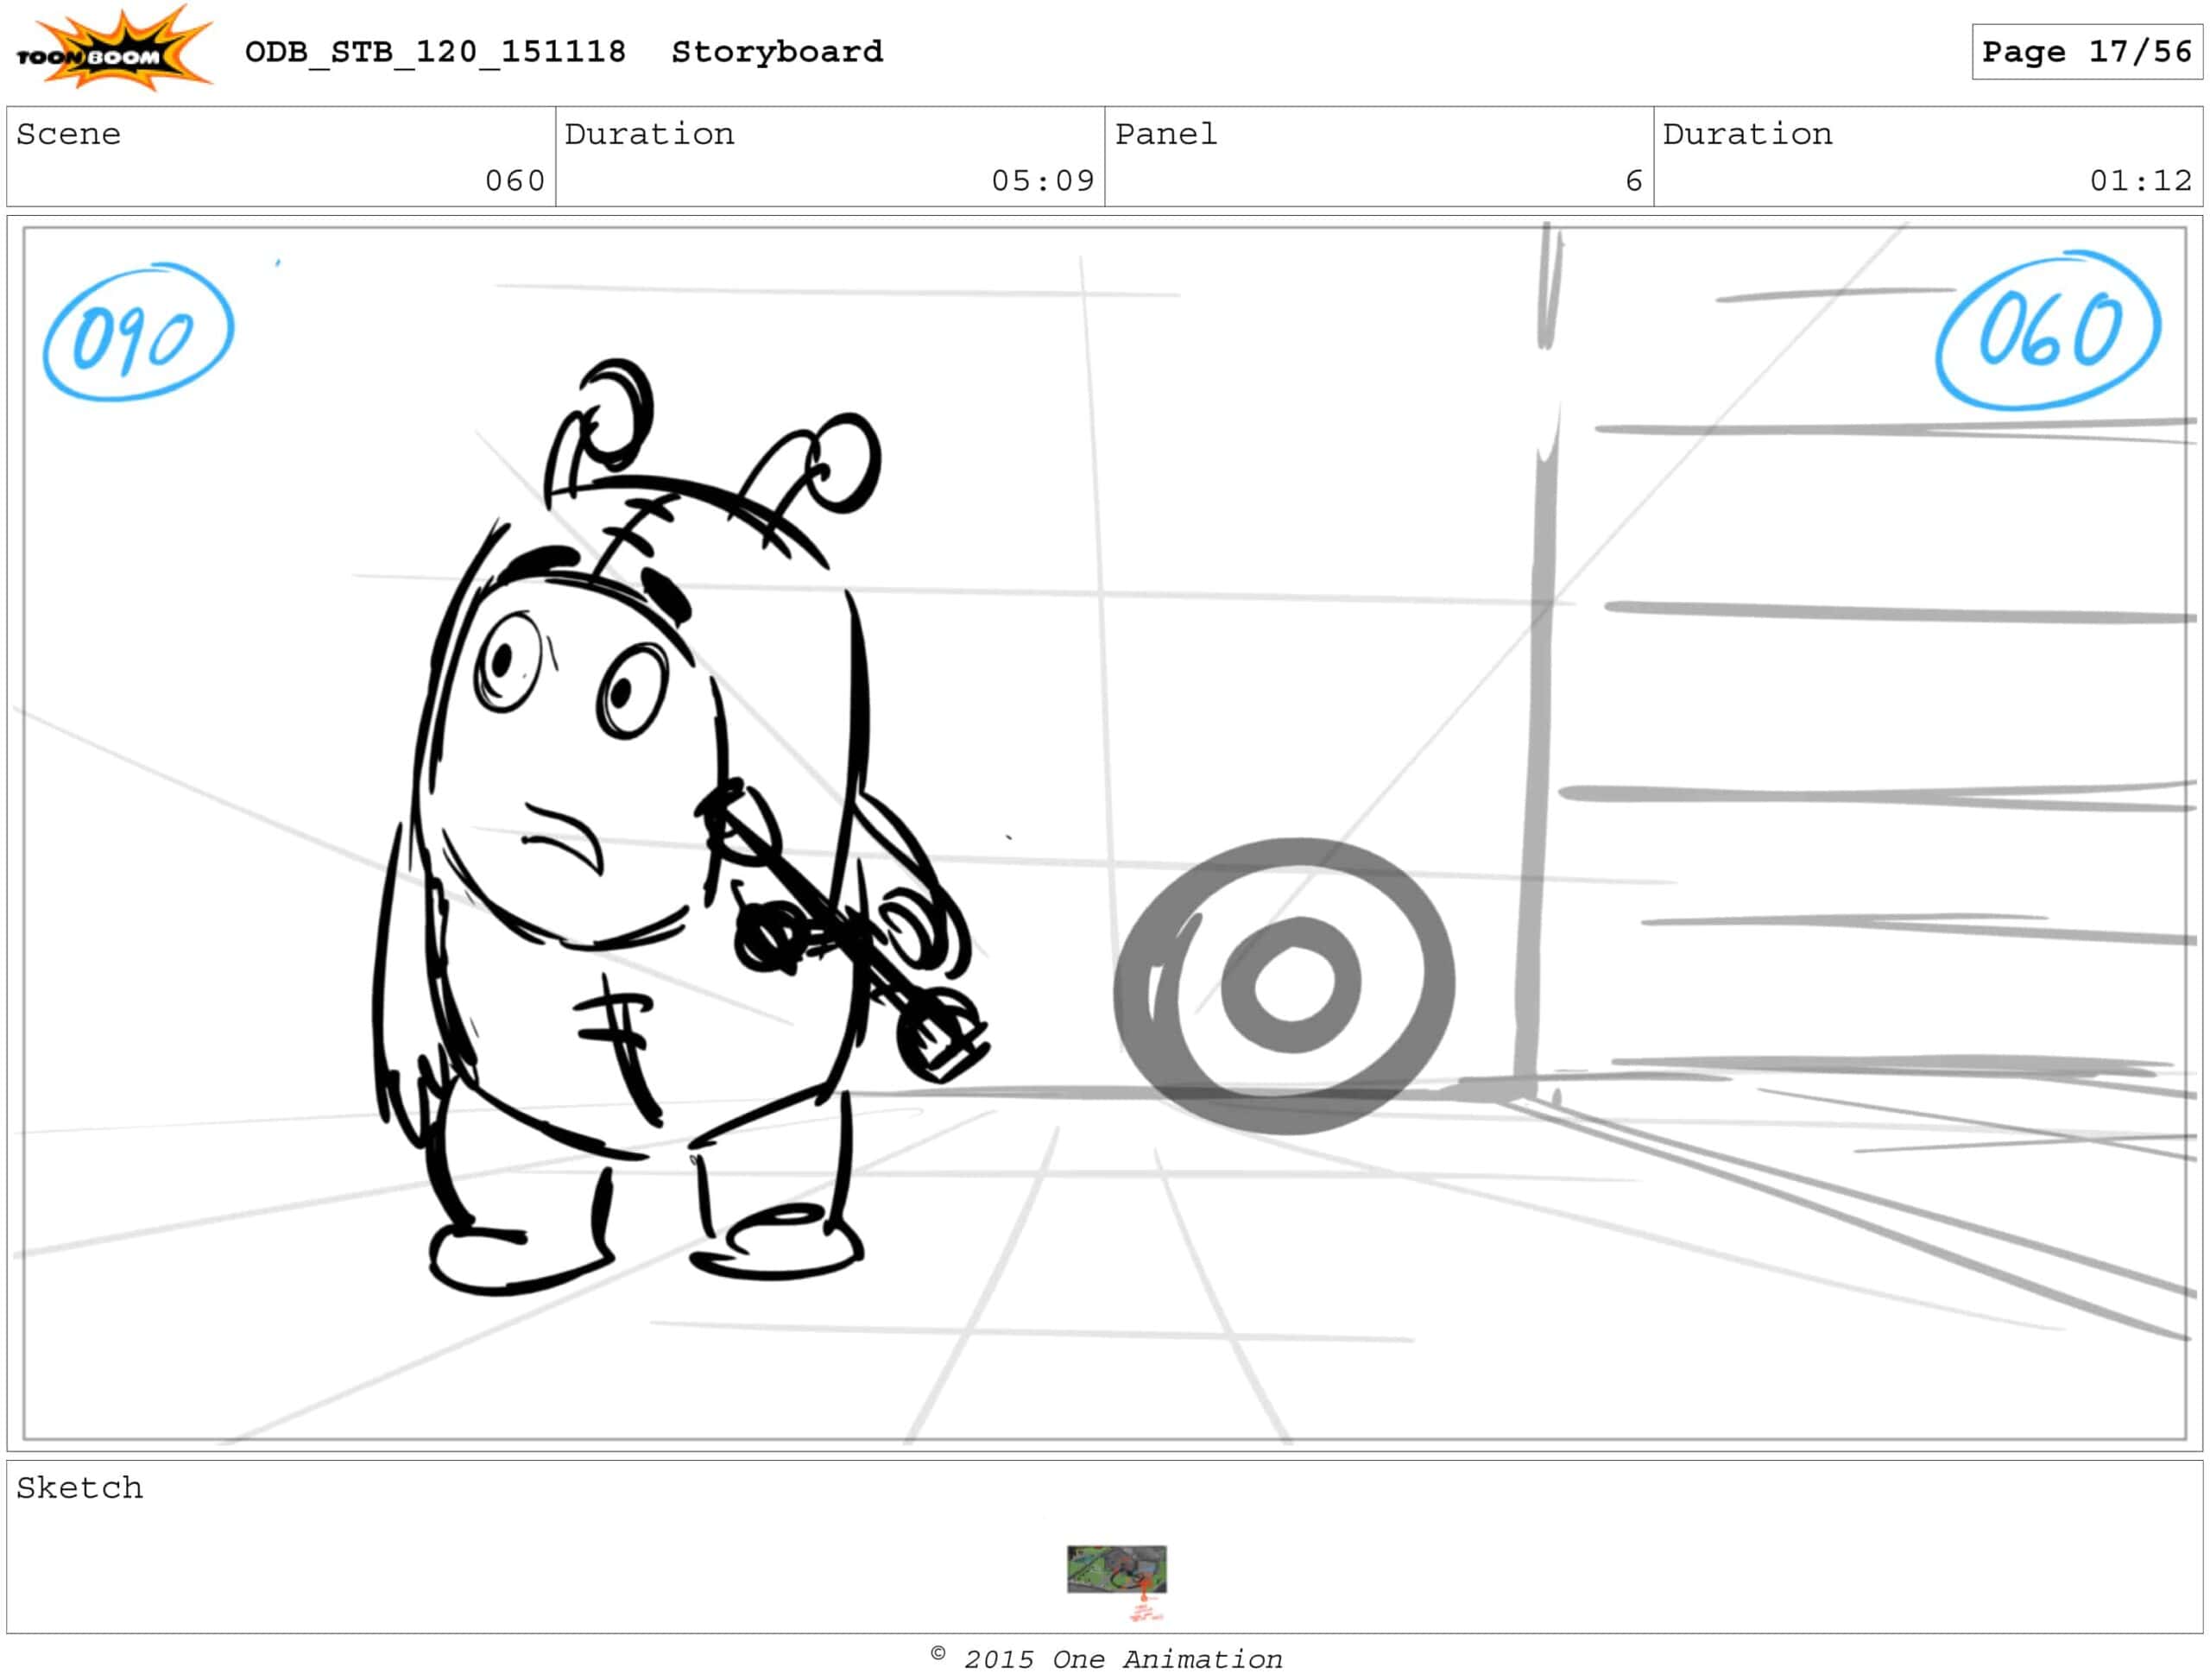Click the gray ring target shape
Image resolution: width=2210 pixels, height=1680 pixels.
(1285, 986)
